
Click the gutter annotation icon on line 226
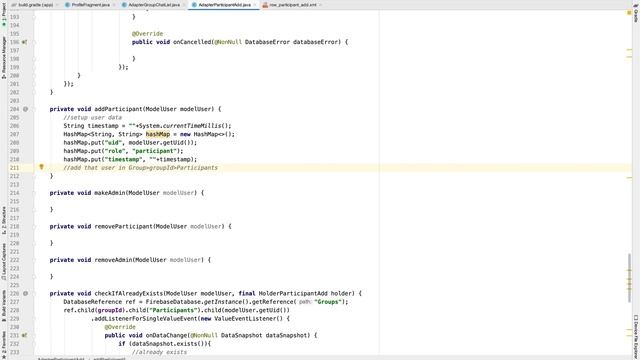click(x=25, y=293)
